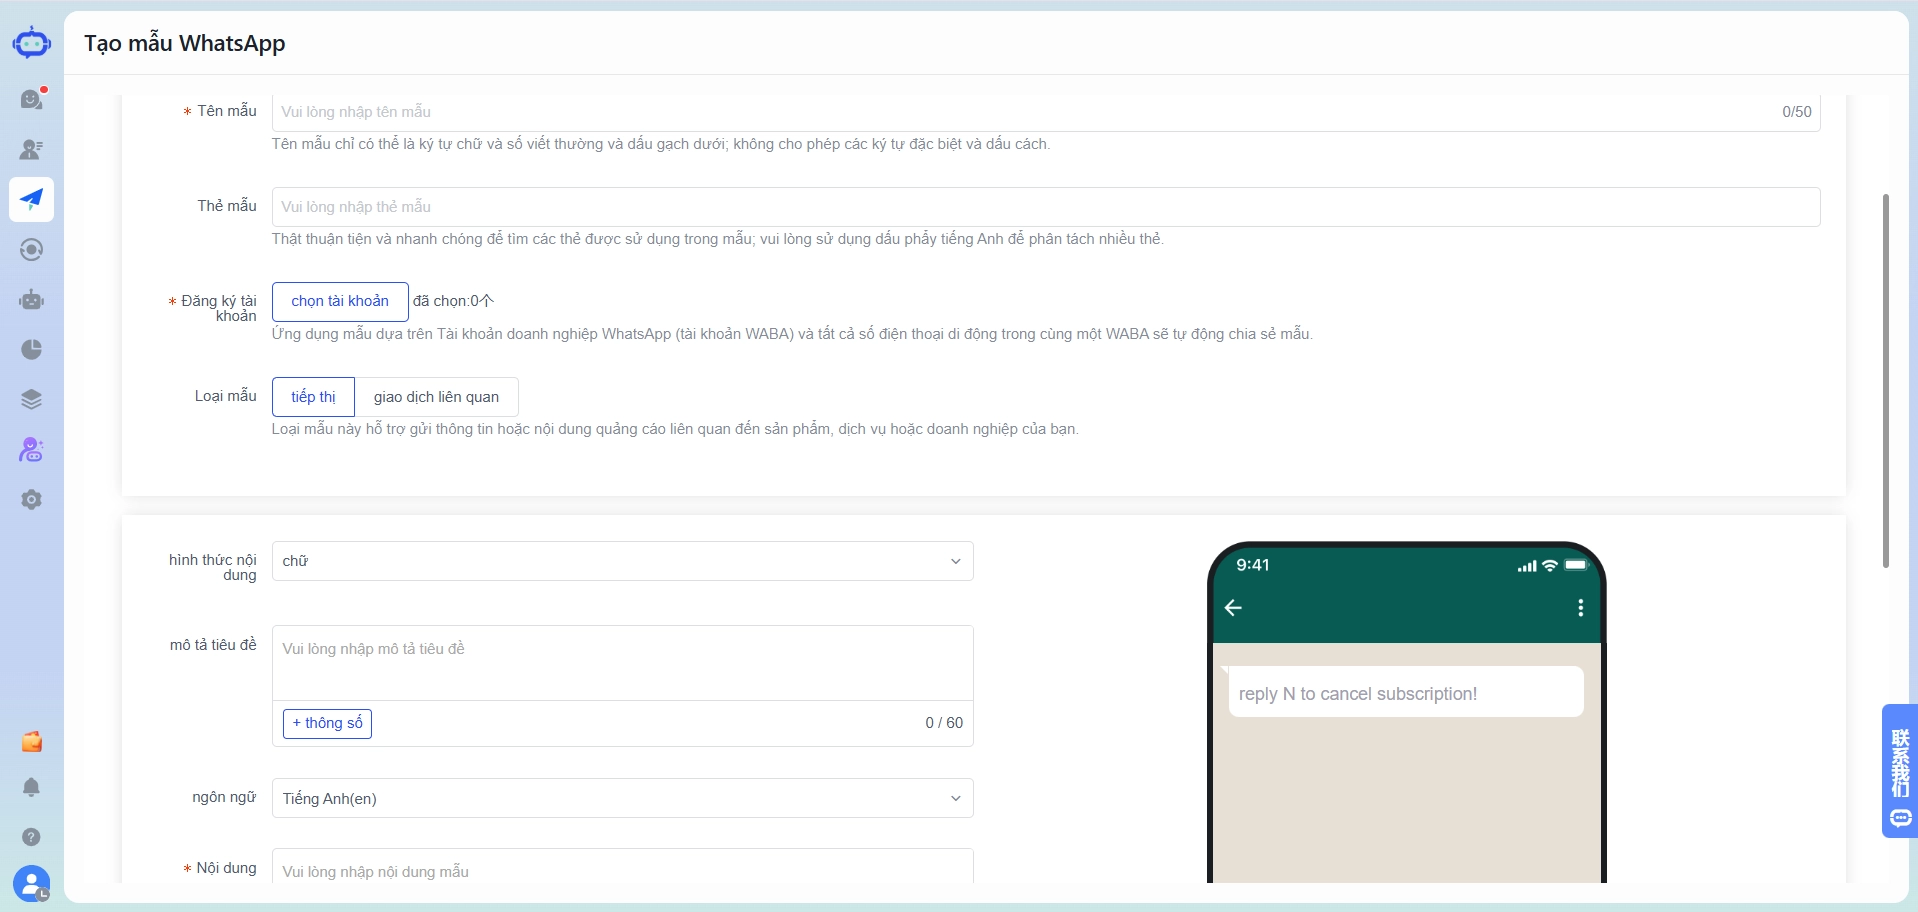Image resolution: width=1918 pixels, height=912 pixels.
Task: Click the orange wallet icon in sidebar
Action: tap(31, 741)
